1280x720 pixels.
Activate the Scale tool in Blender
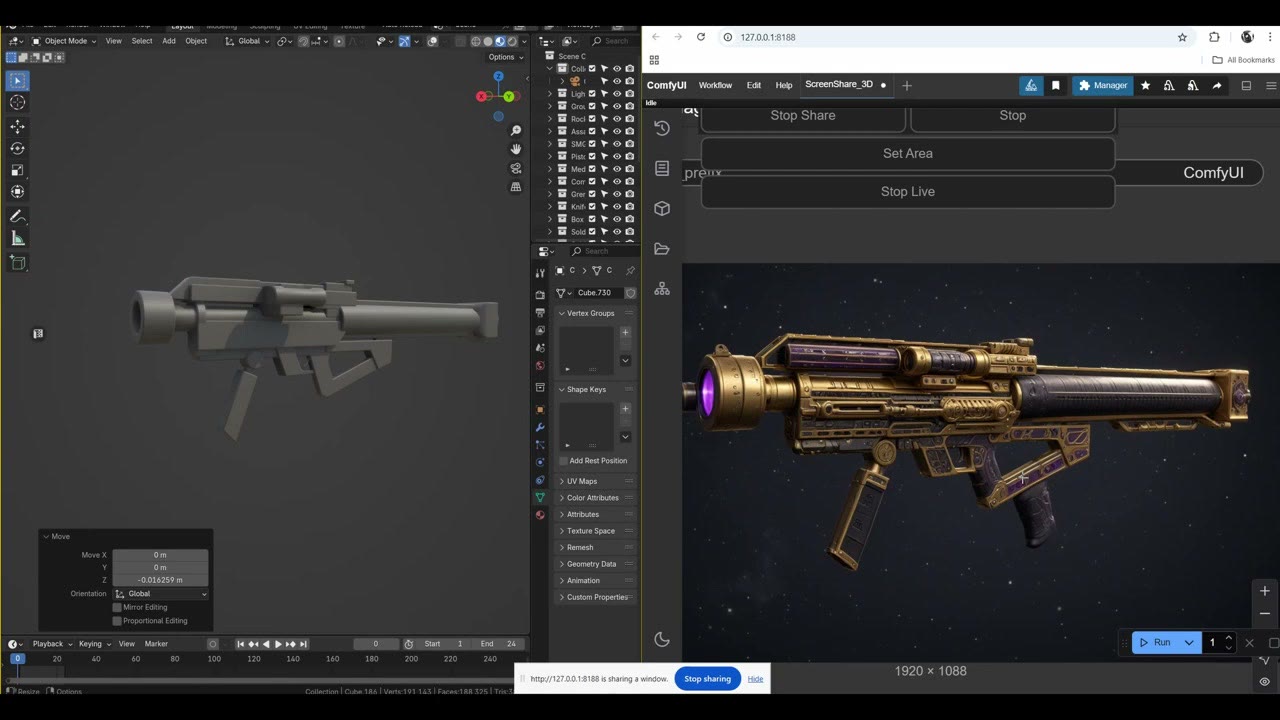pyautogui.click(x=18, y=170)
